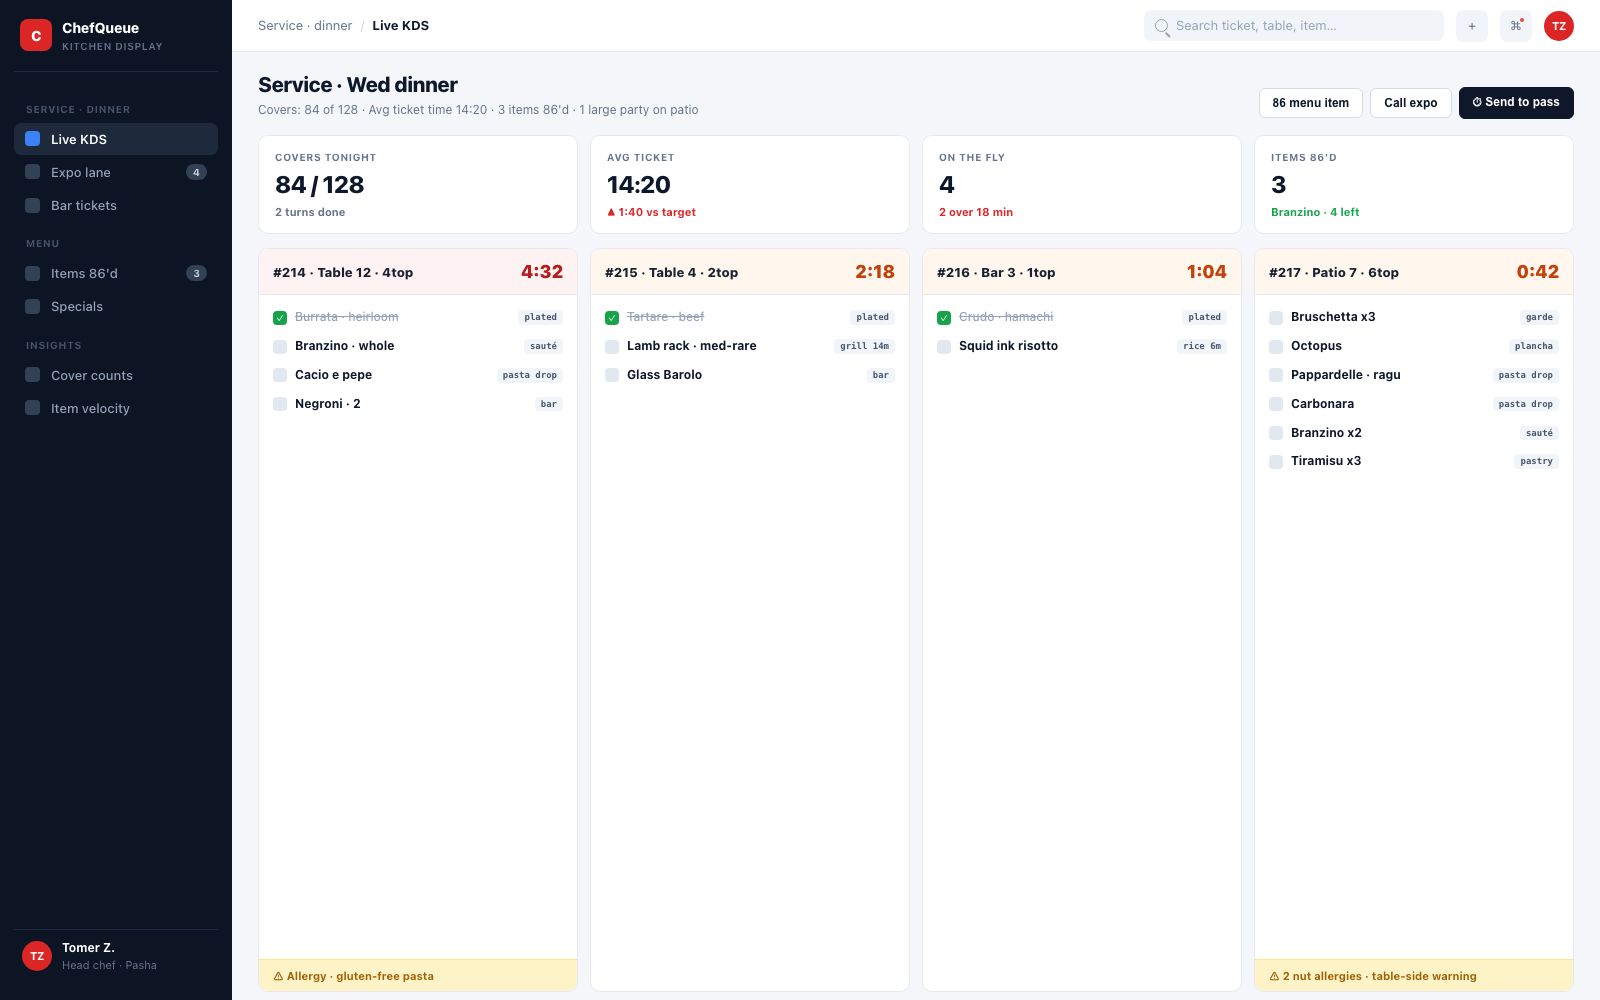Screen dimensions: 1600x1000
Task: Click the Expo lane badge showing 4
Action: coord(196,172)
